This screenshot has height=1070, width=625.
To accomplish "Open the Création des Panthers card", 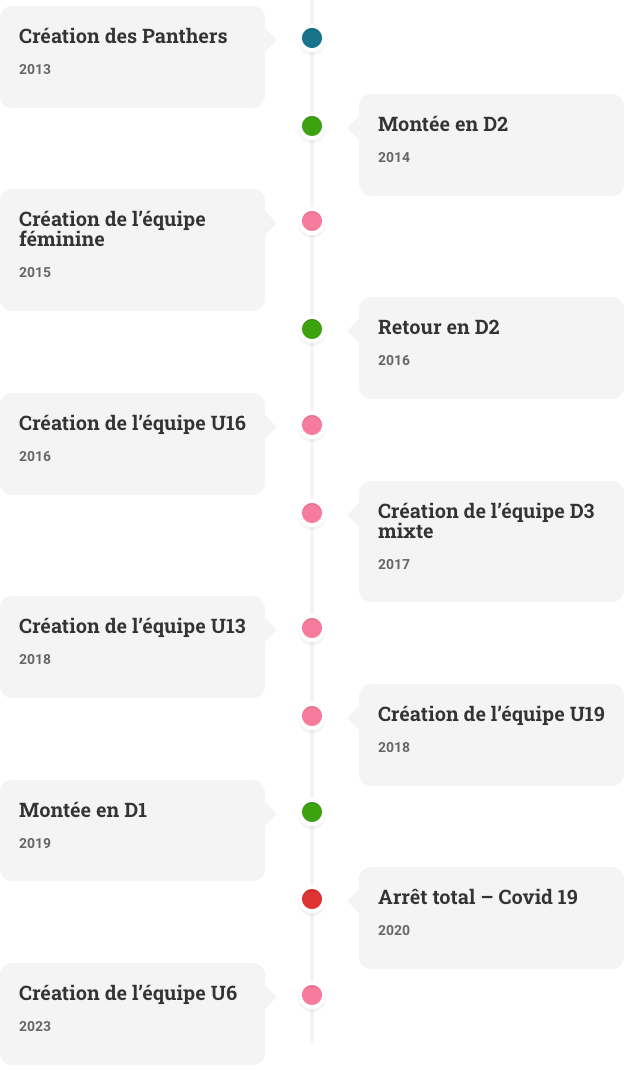I will point(132,57).
